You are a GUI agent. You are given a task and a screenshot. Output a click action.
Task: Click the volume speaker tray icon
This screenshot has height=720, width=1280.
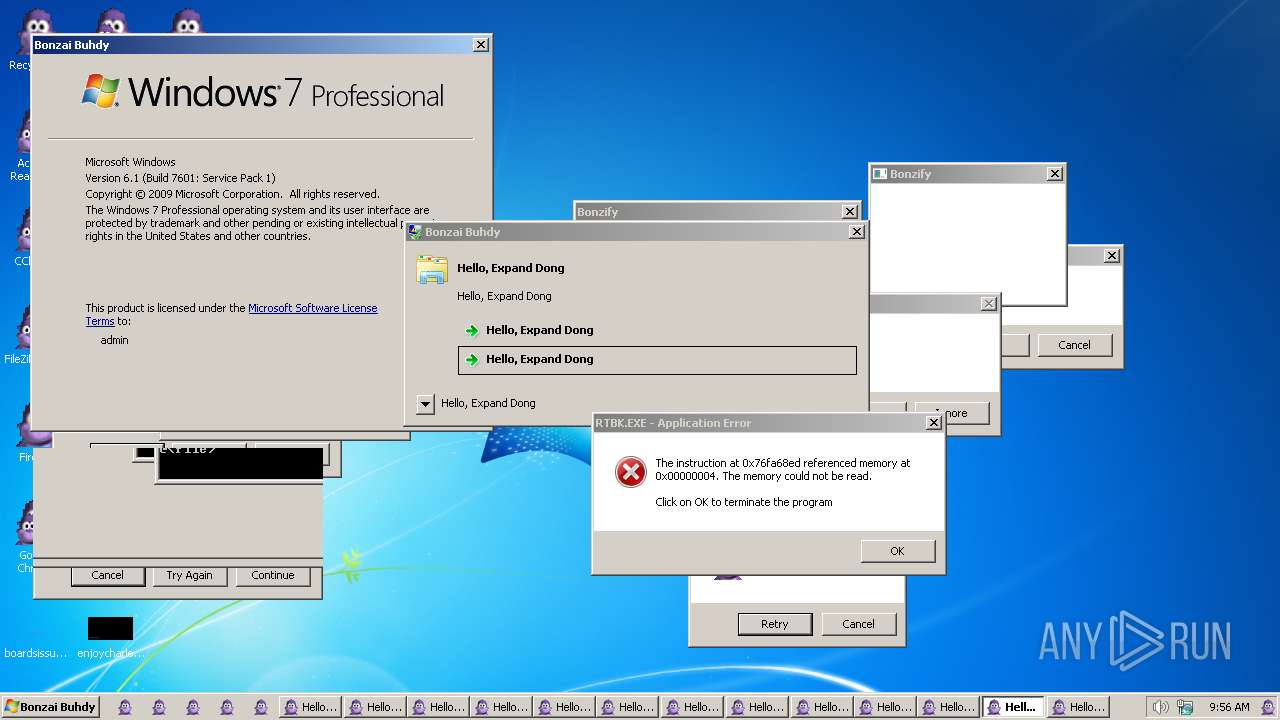tap(1160, 707)
